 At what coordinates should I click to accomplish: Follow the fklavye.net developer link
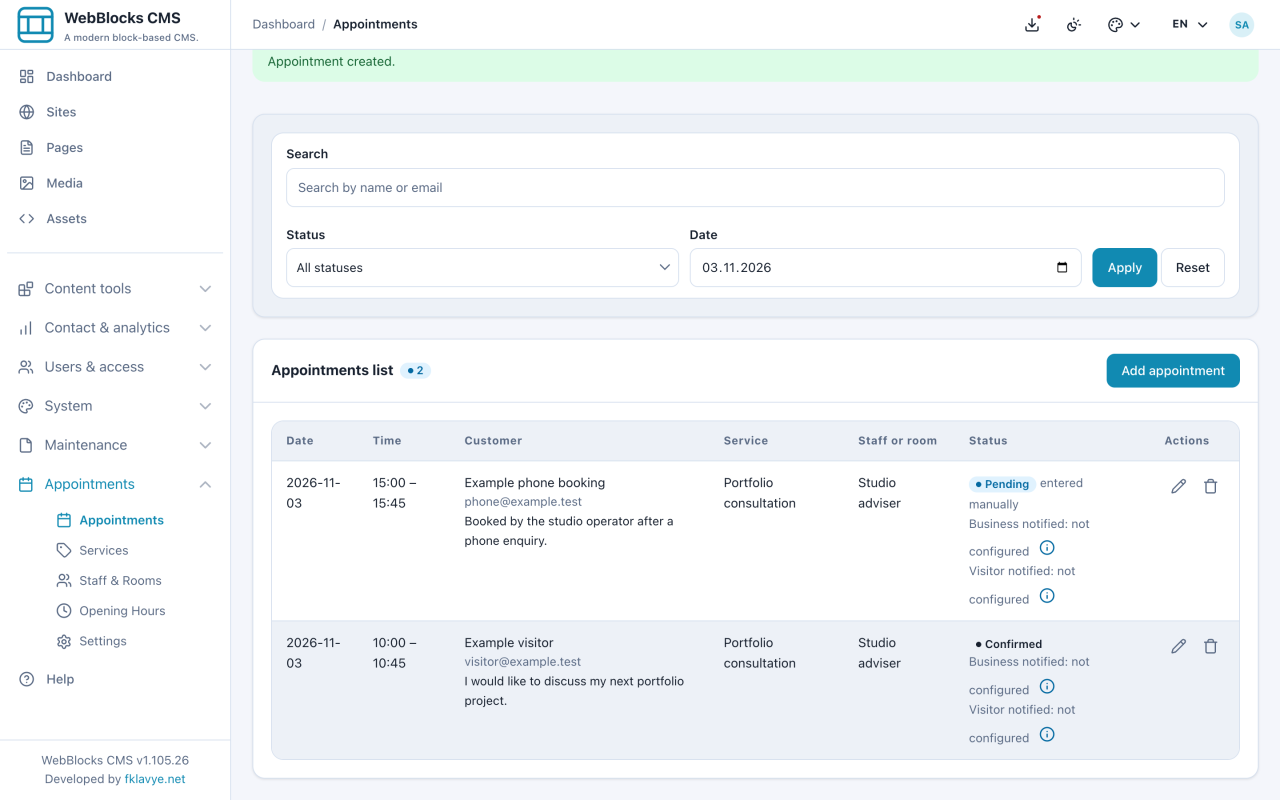coord(155,779)
